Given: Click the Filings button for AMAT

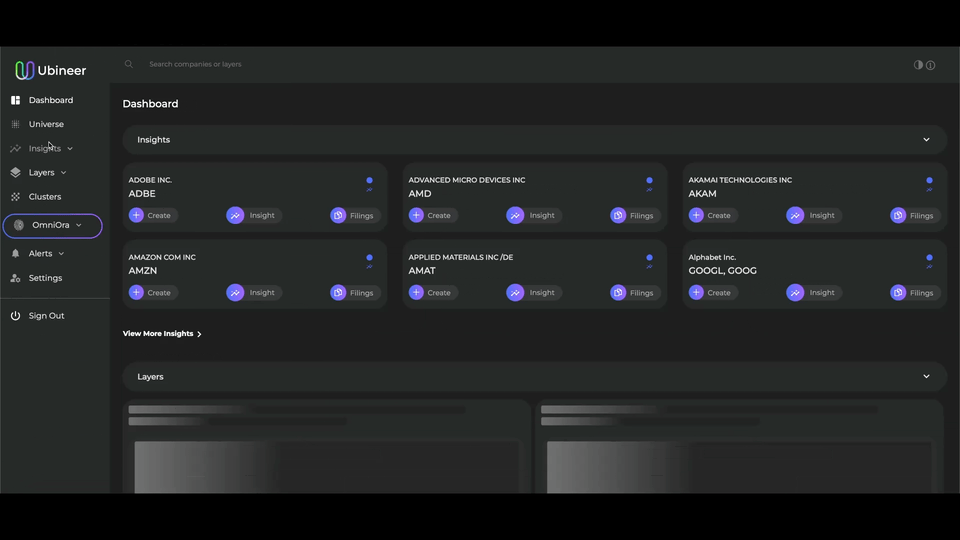Looking at the screenshot, I should 635,293.
